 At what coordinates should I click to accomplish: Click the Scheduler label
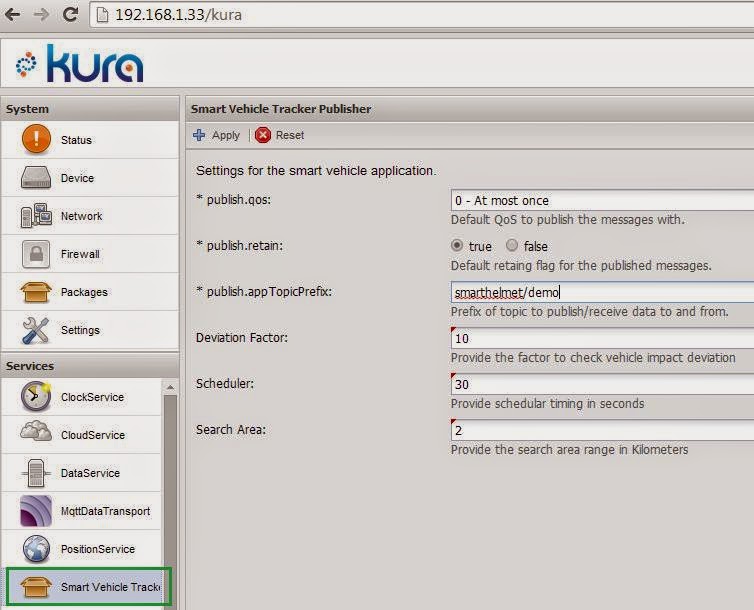[x=225, y=384]
